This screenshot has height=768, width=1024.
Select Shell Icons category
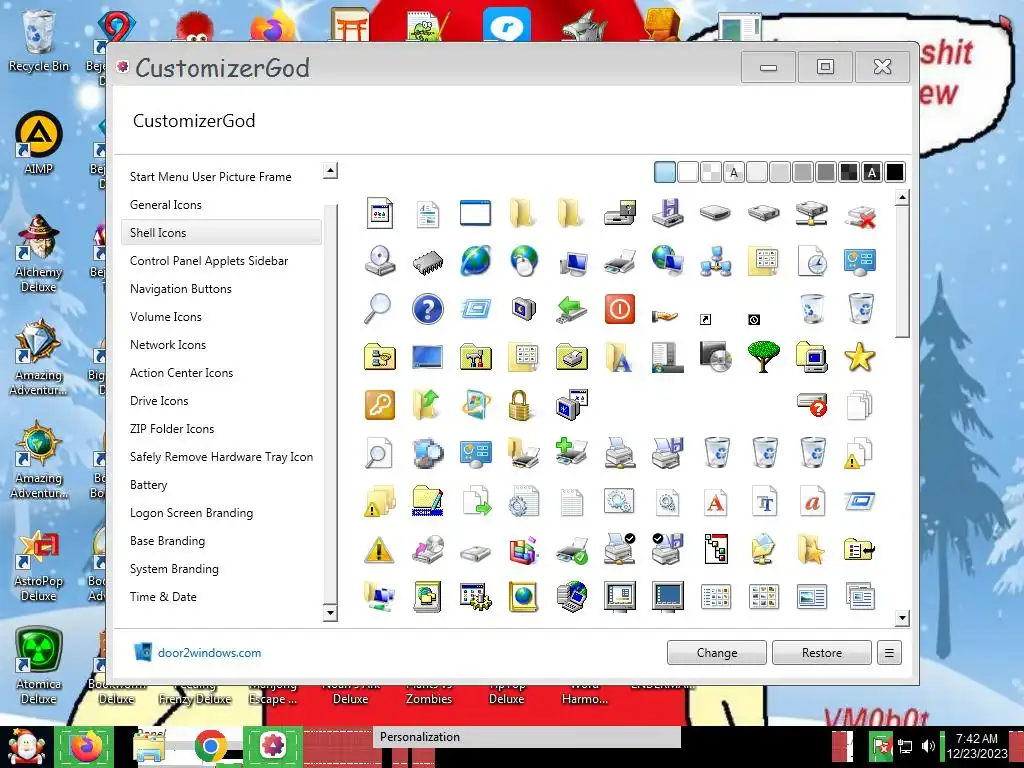point(221,233)
